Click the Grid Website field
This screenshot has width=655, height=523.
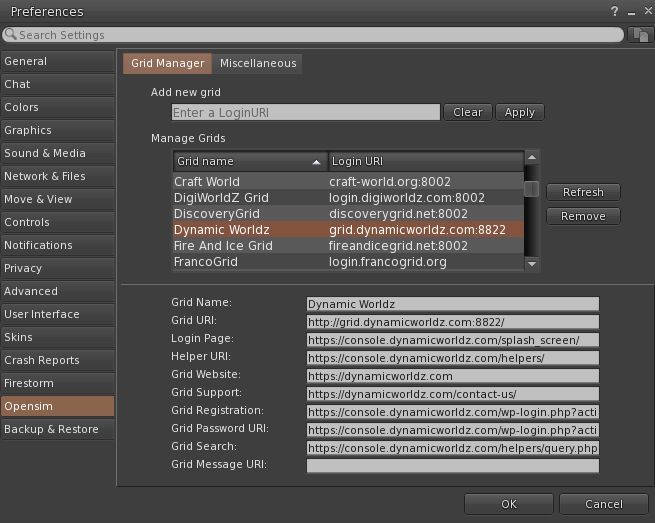click(x=453, y=376)
